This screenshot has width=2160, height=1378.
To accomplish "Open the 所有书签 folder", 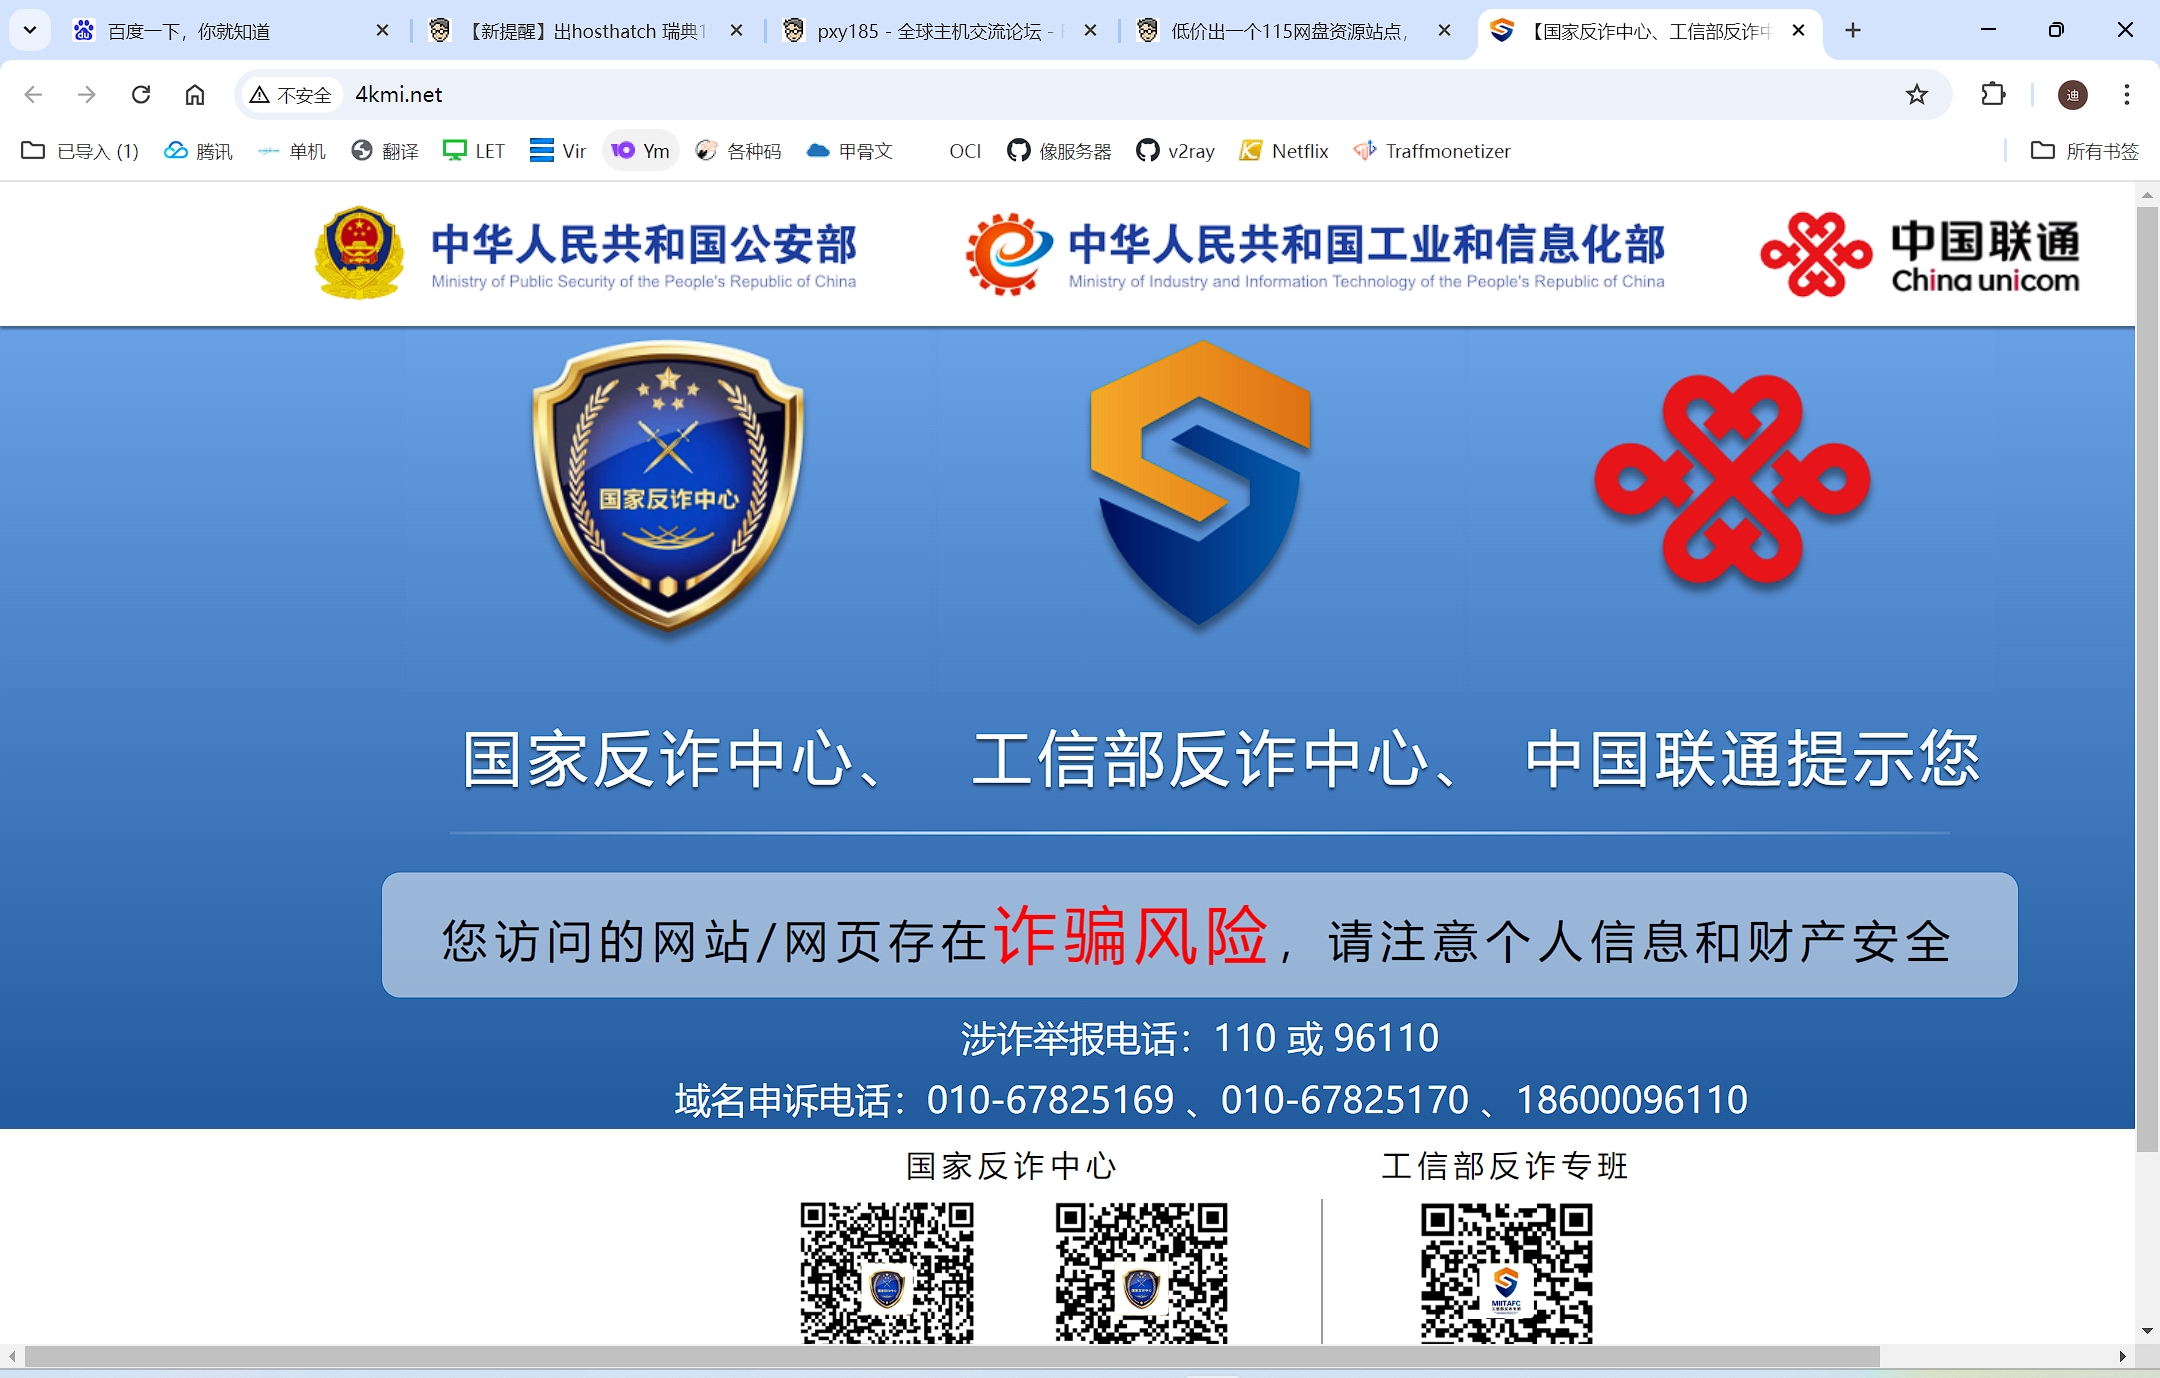I will pos(2085,151).
